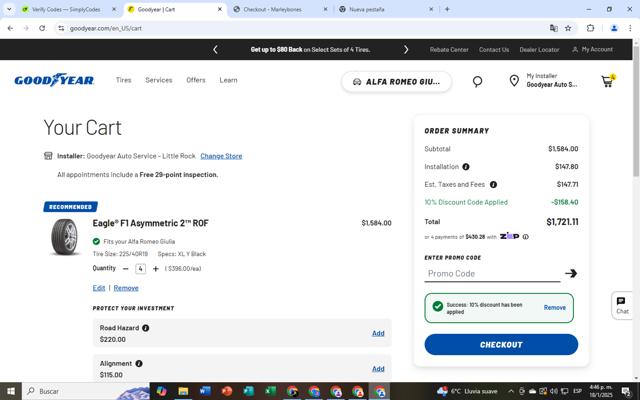Click the Alfa Romeo Giulia vehicle selector
This screenshot has width=640, height=400.
(x=396, y=82)
